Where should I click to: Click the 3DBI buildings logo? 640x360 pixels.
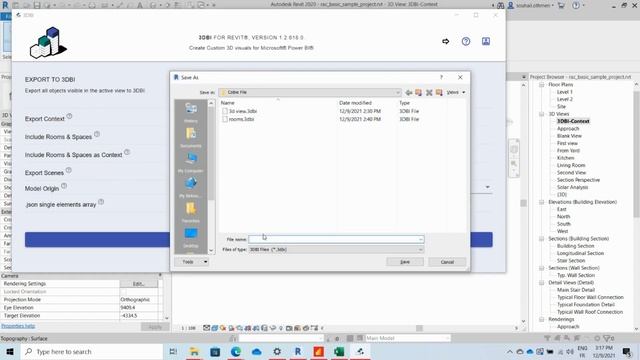48,42
